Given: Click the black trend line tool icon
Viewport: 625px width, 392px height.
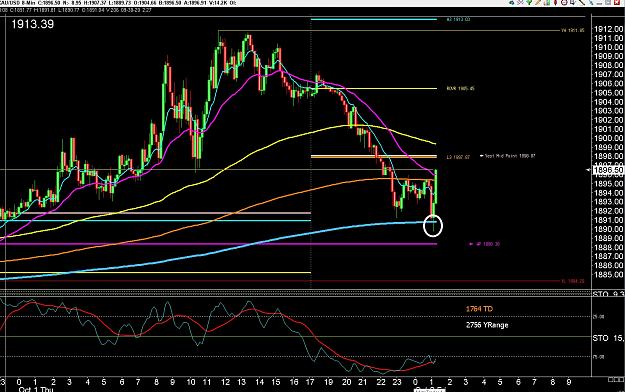Looking at the screenshot, I should point(582,2).
